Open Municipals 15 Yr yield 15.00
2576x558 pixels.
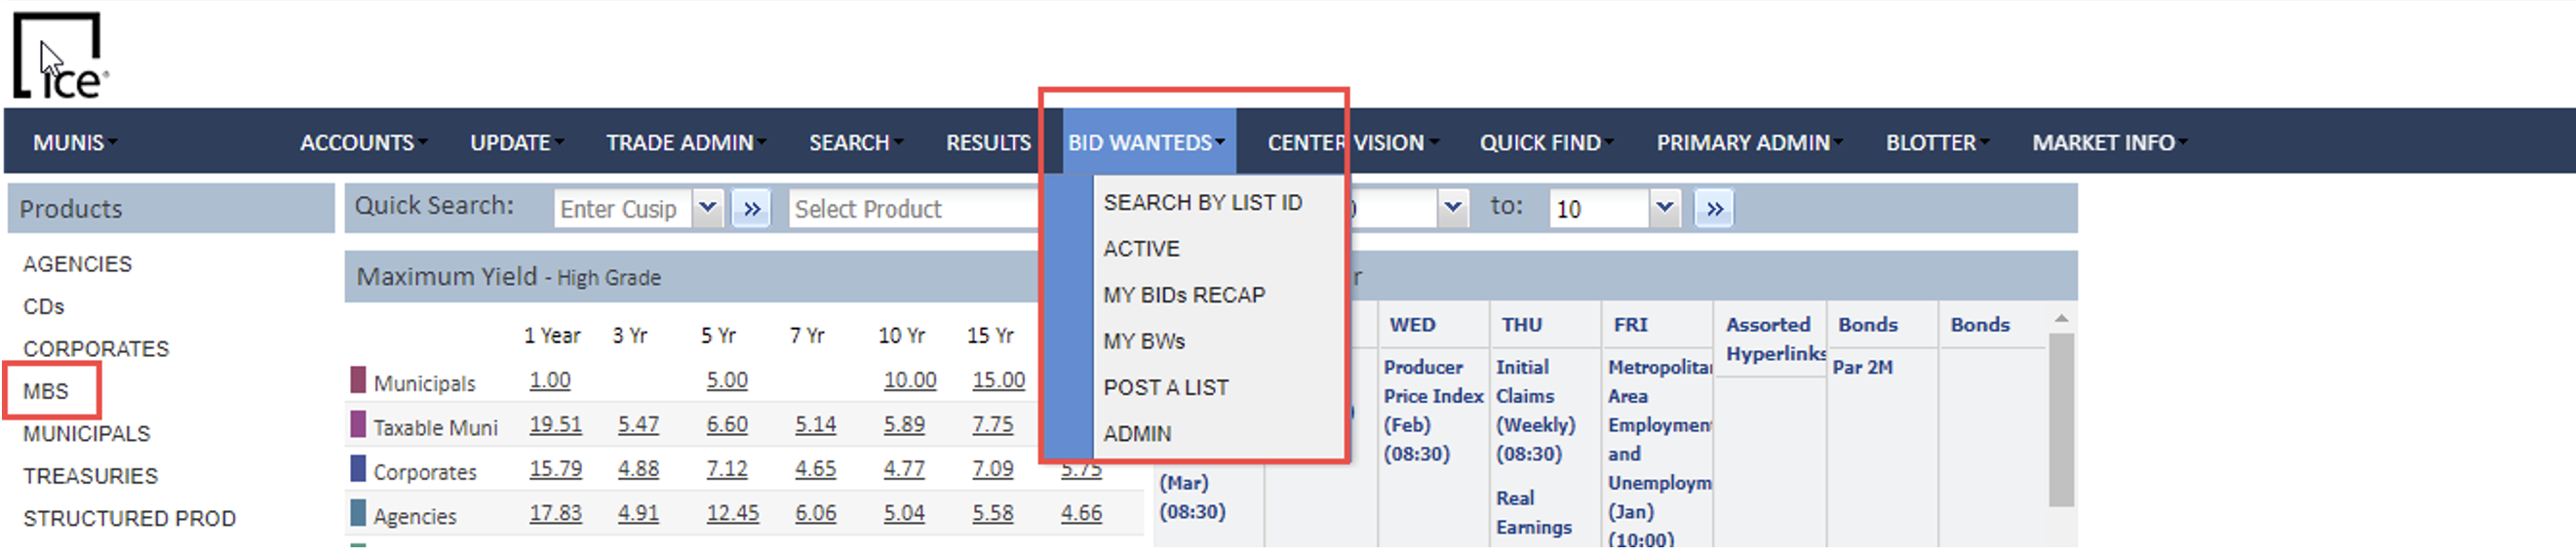tap(998, 381)
